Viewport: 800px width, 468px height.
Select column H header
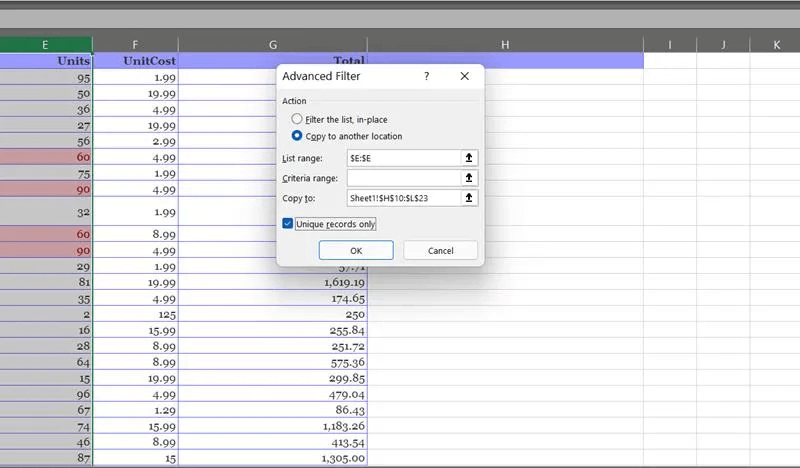coord(505,44)
